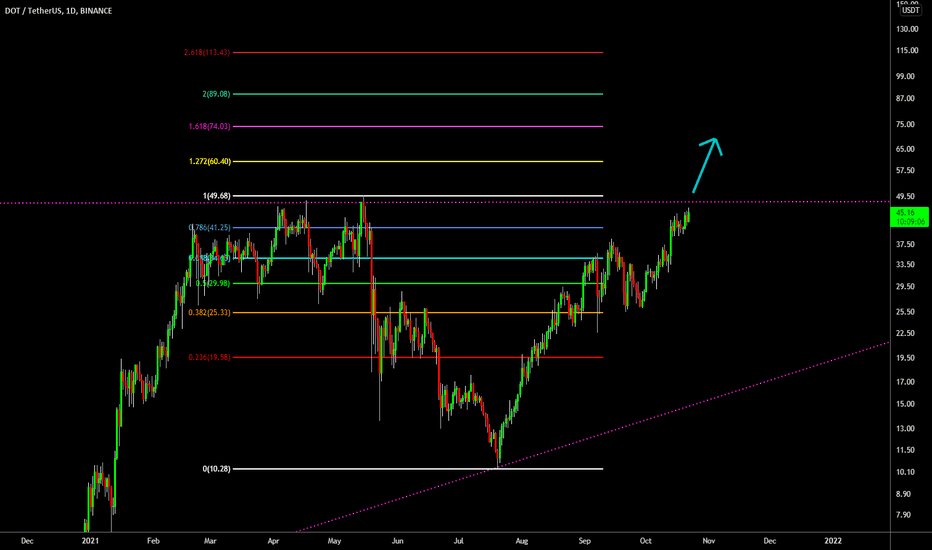
Task: Click the 10.10 price axis label
Action: click(905, 472)
